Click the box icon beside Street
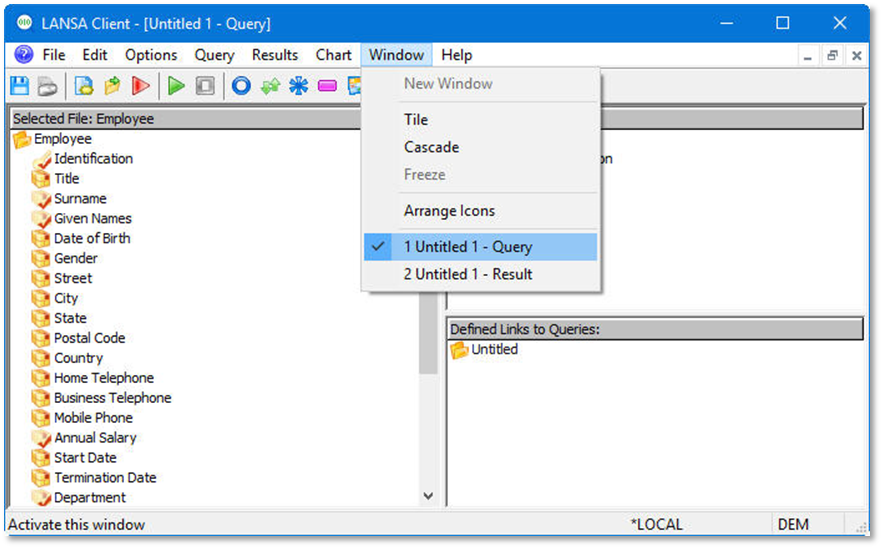 [x=40, y=279]
